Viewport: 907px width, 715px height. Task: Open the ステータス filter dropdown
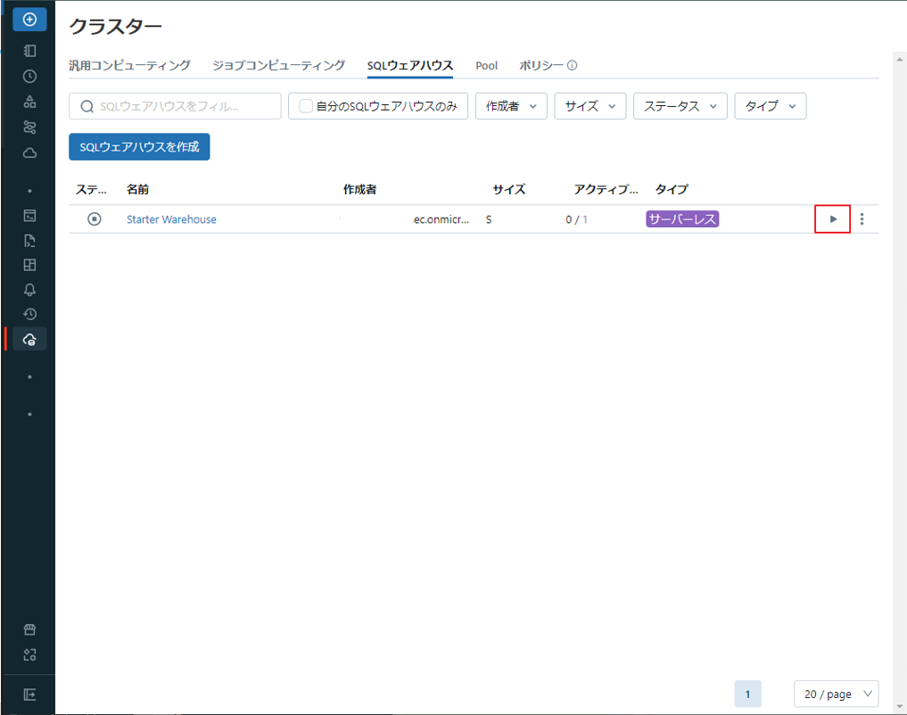point(680,106)
